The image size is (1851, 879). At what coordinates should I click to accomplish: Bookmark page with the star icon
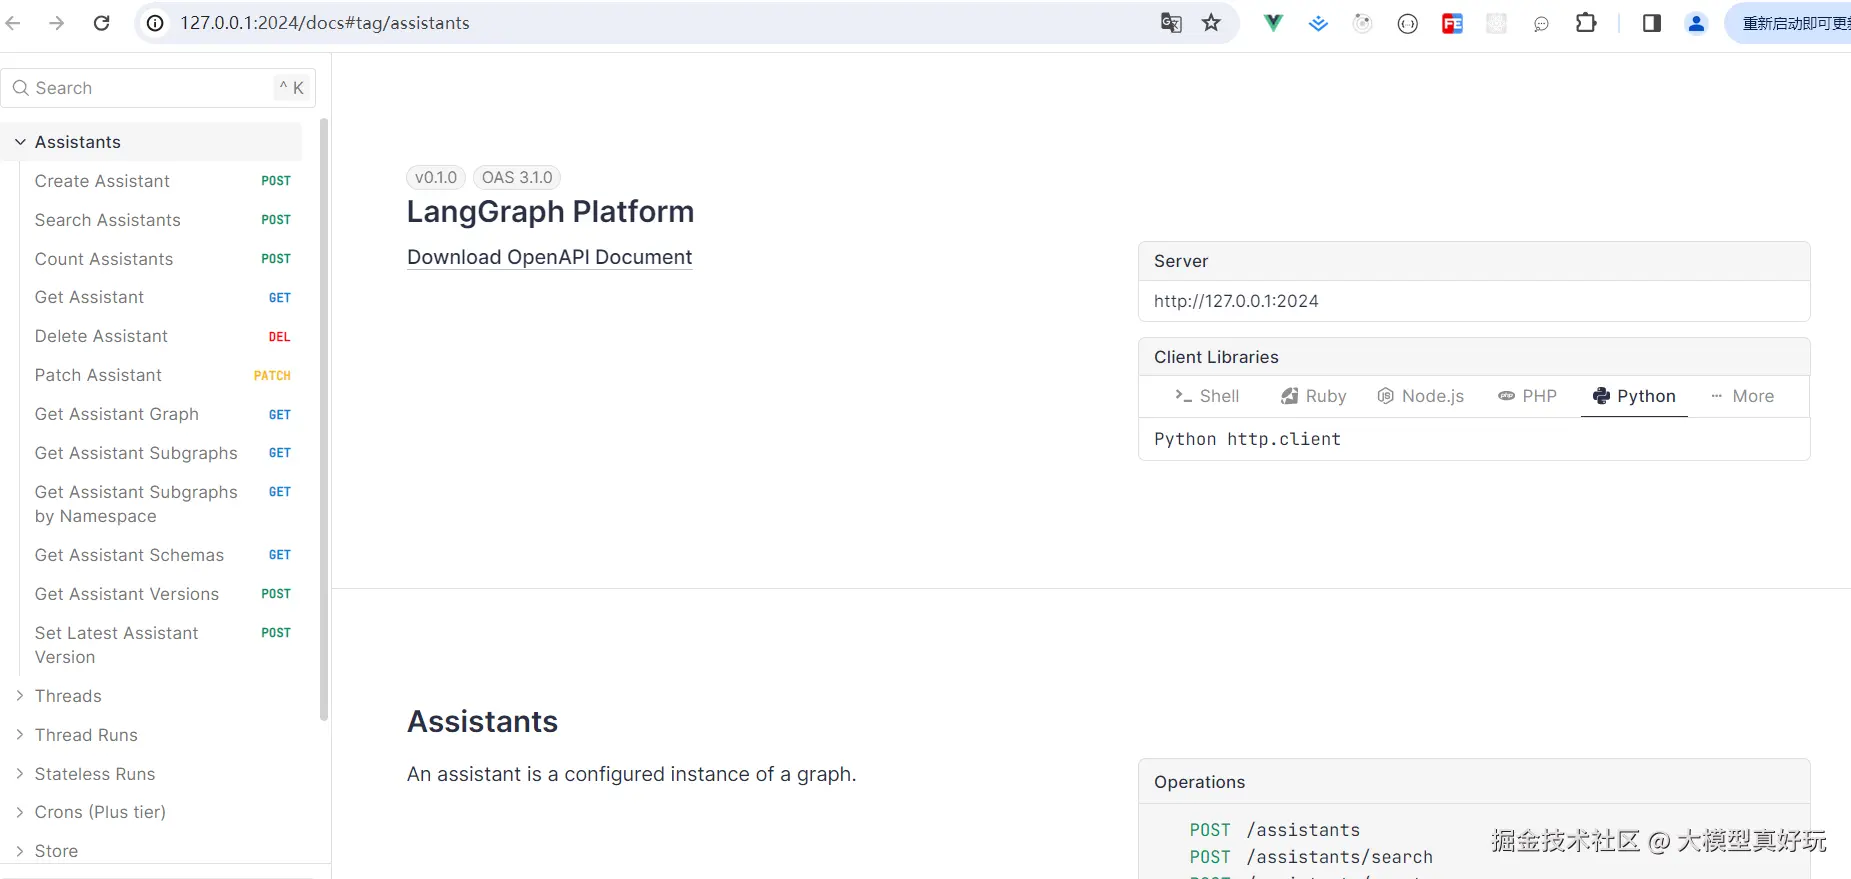[1211, 23]
